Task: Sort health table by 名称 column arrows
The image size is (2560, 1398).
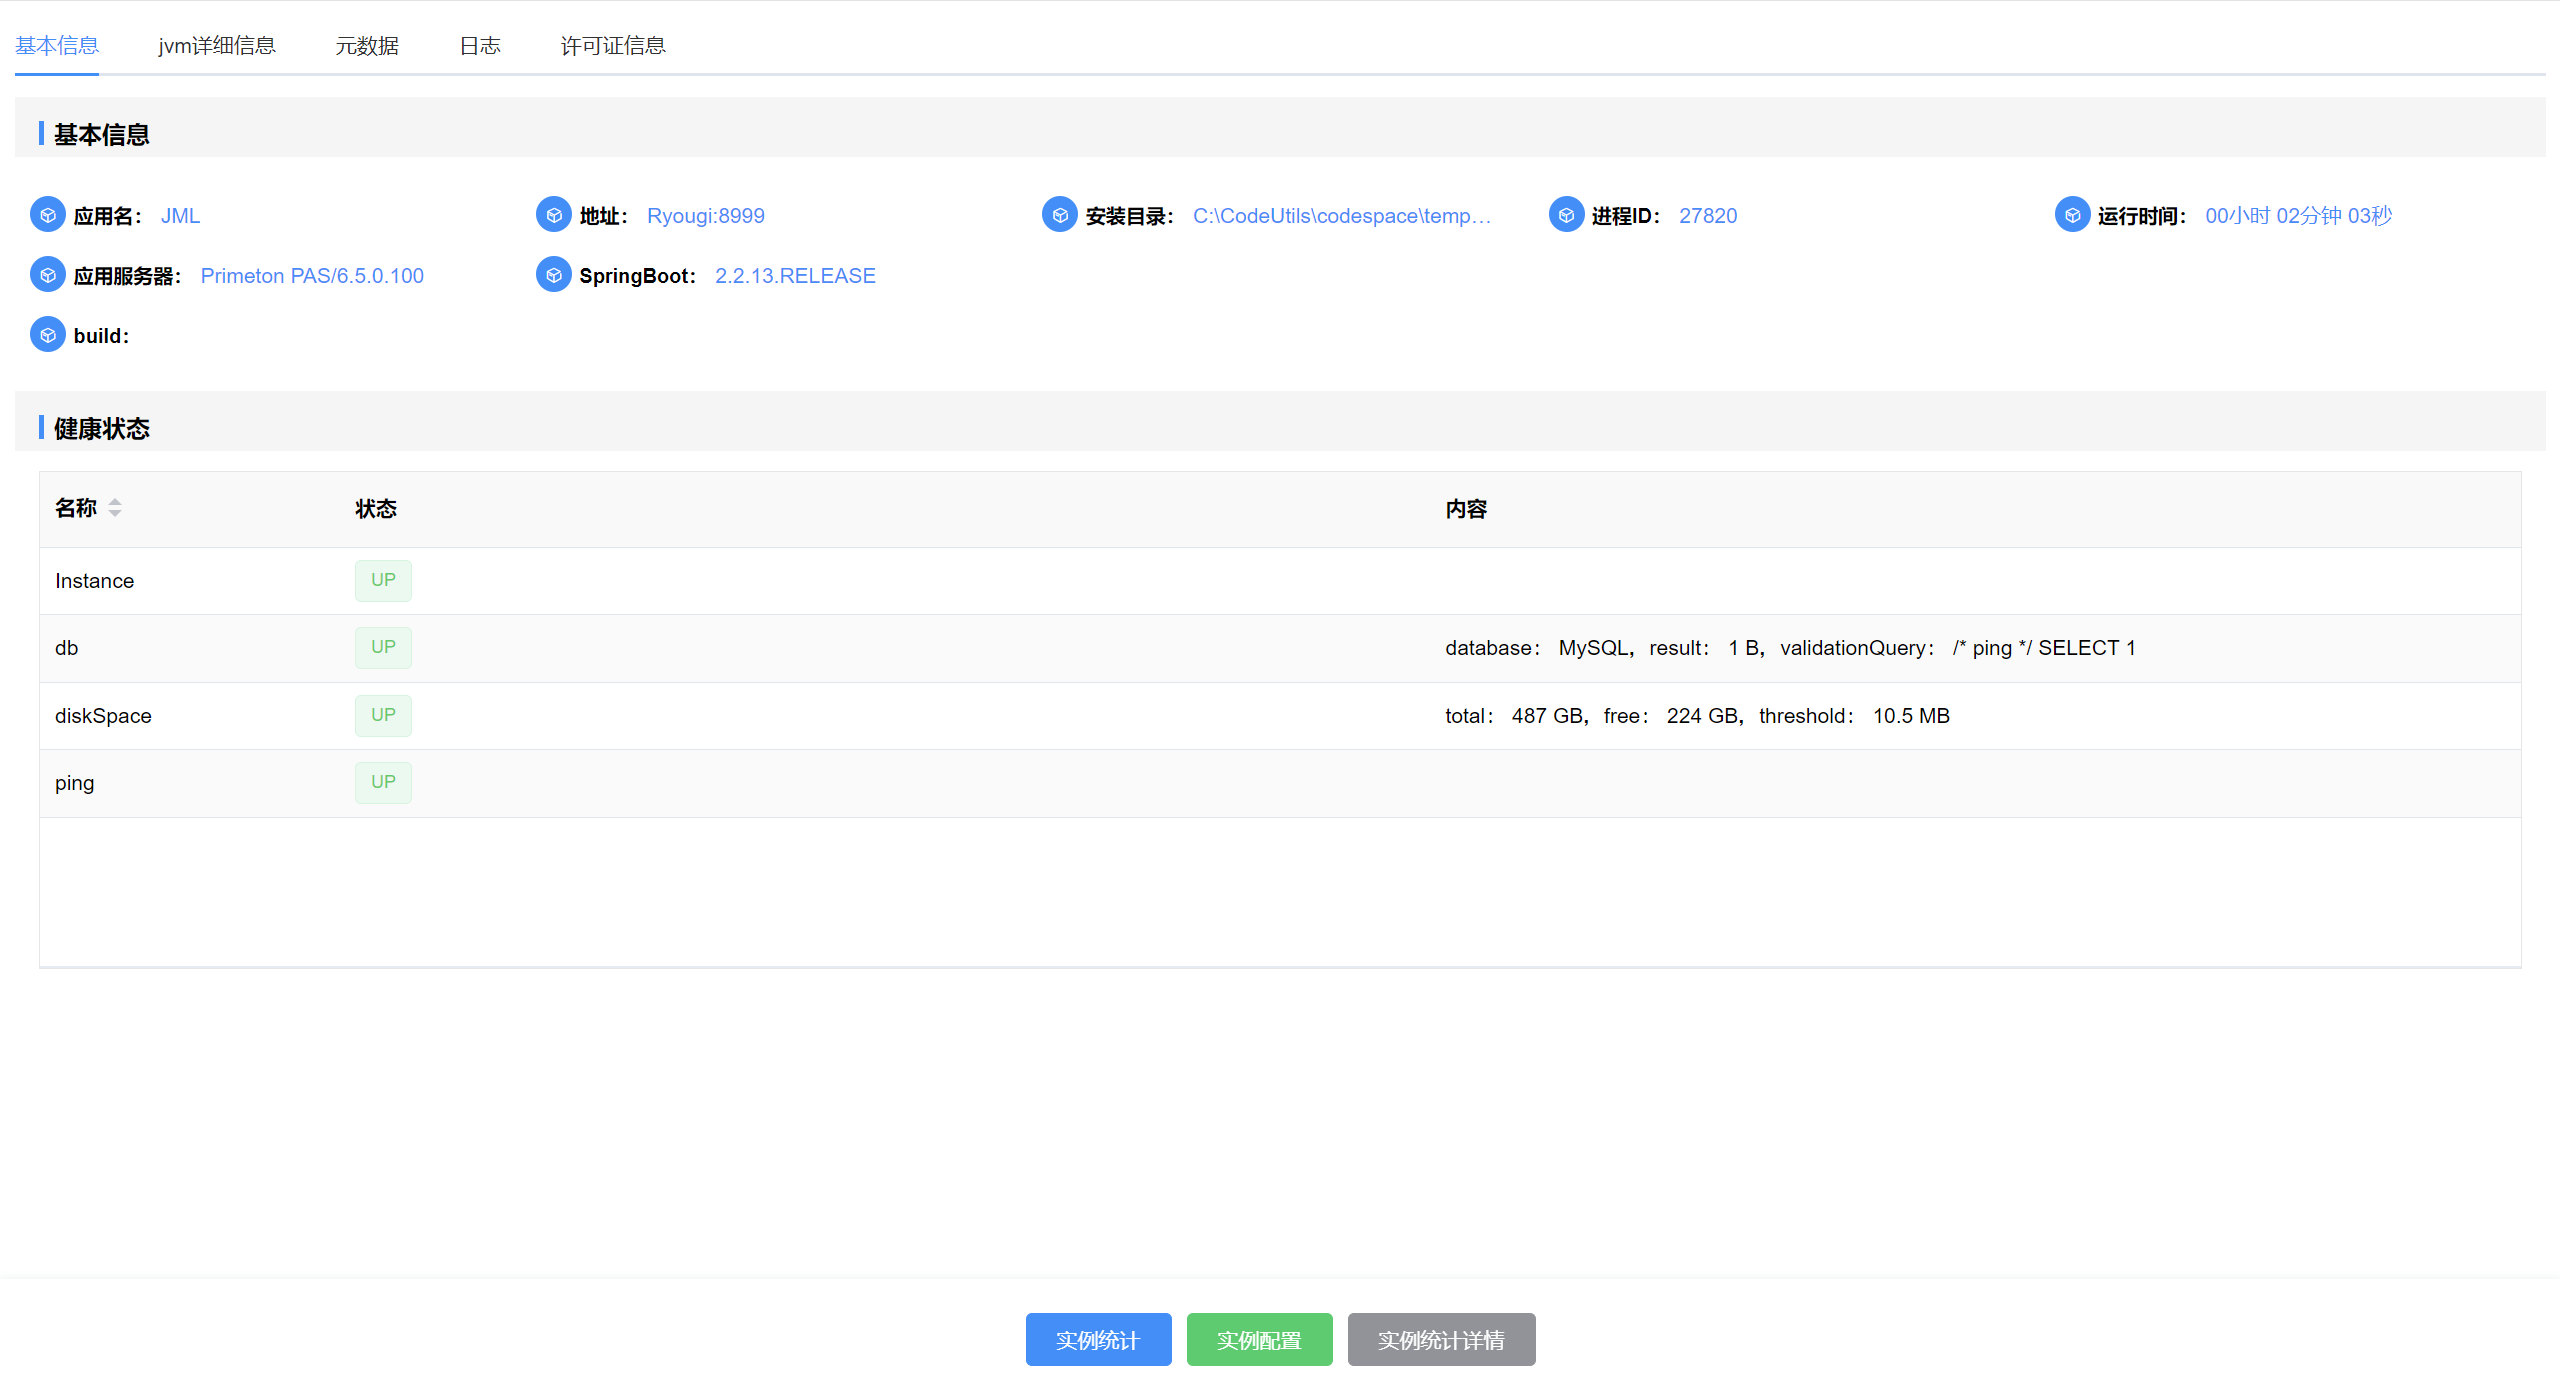Action: [115, 508]
